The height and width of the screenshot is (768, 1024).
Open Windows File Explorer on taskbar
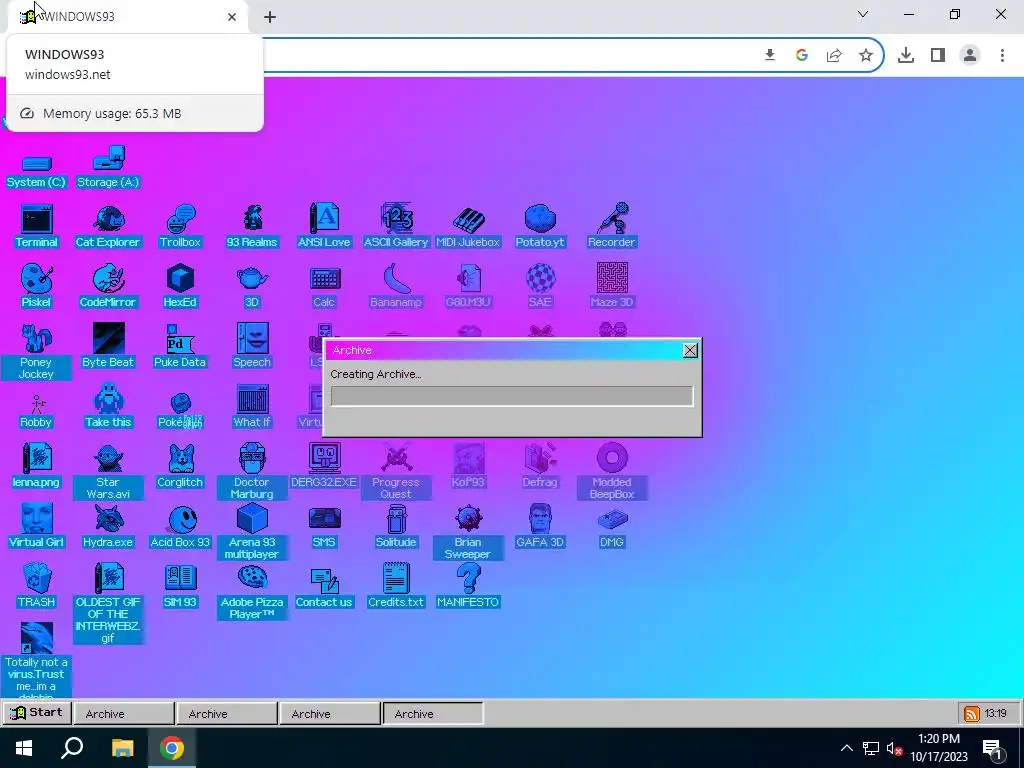pos(122,748)
